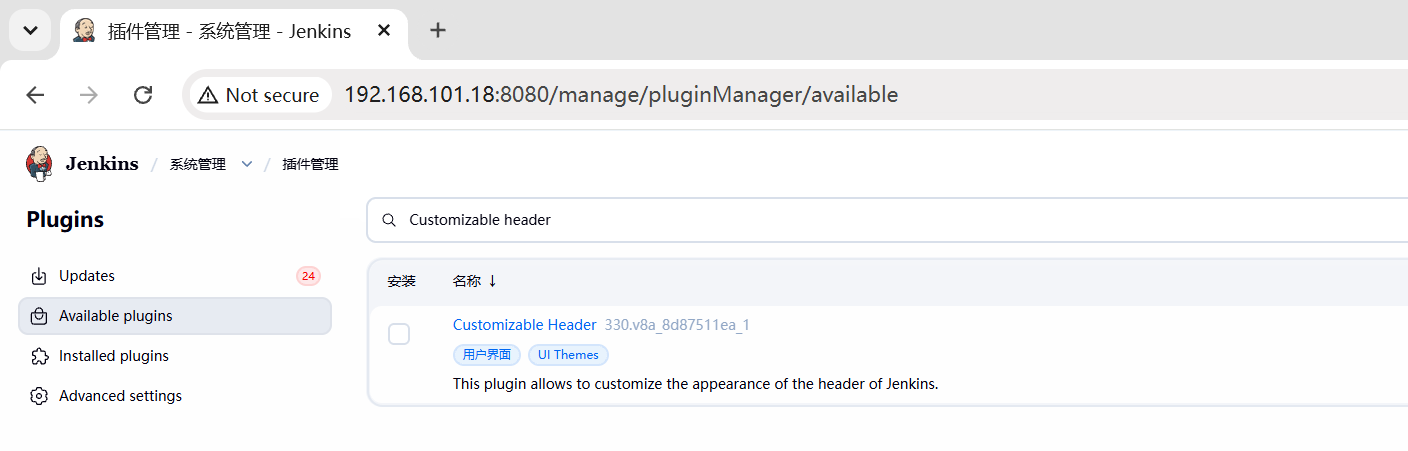The image size is (1408, 451).
Task: Click the Available plugins shopping bag icon
Action: click(x=39, y=316)
